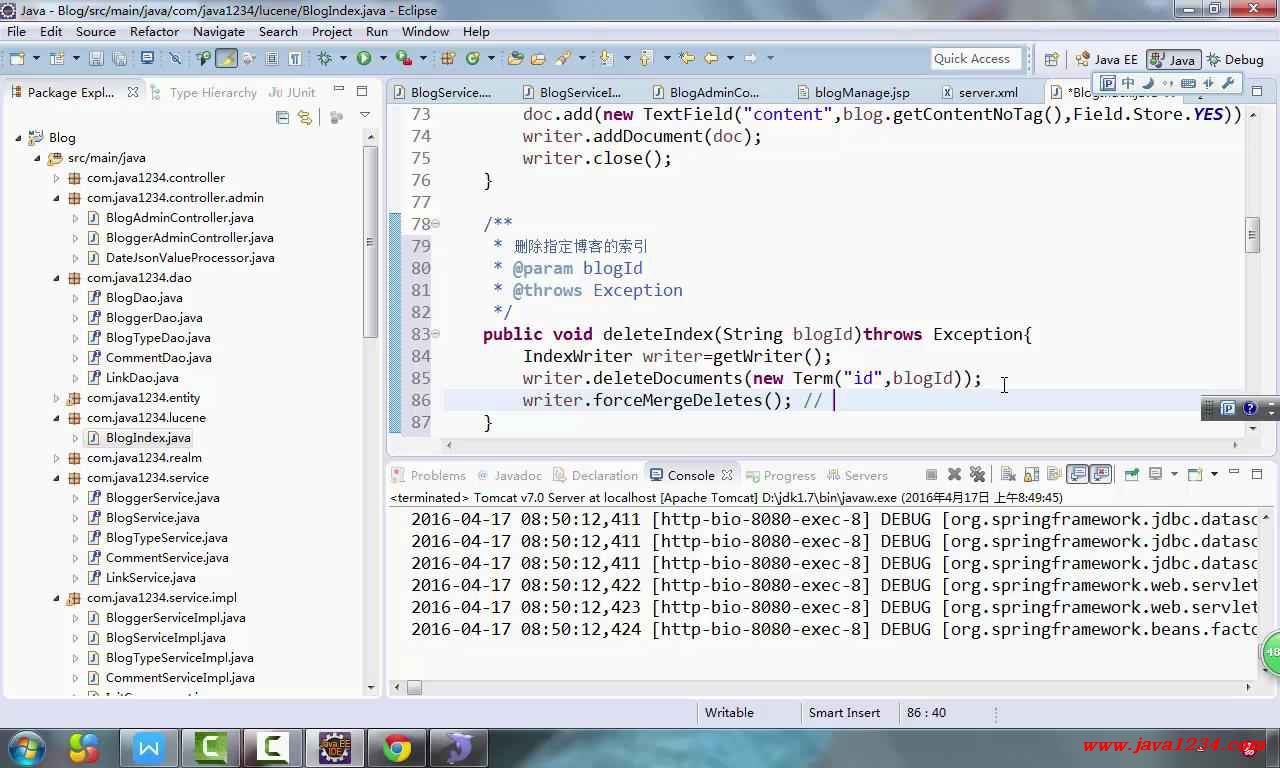This screenshot has width=1280, height=768.
Task: Toggle Mark Occurrences highlighter icon
Action: tap(227, 58)
